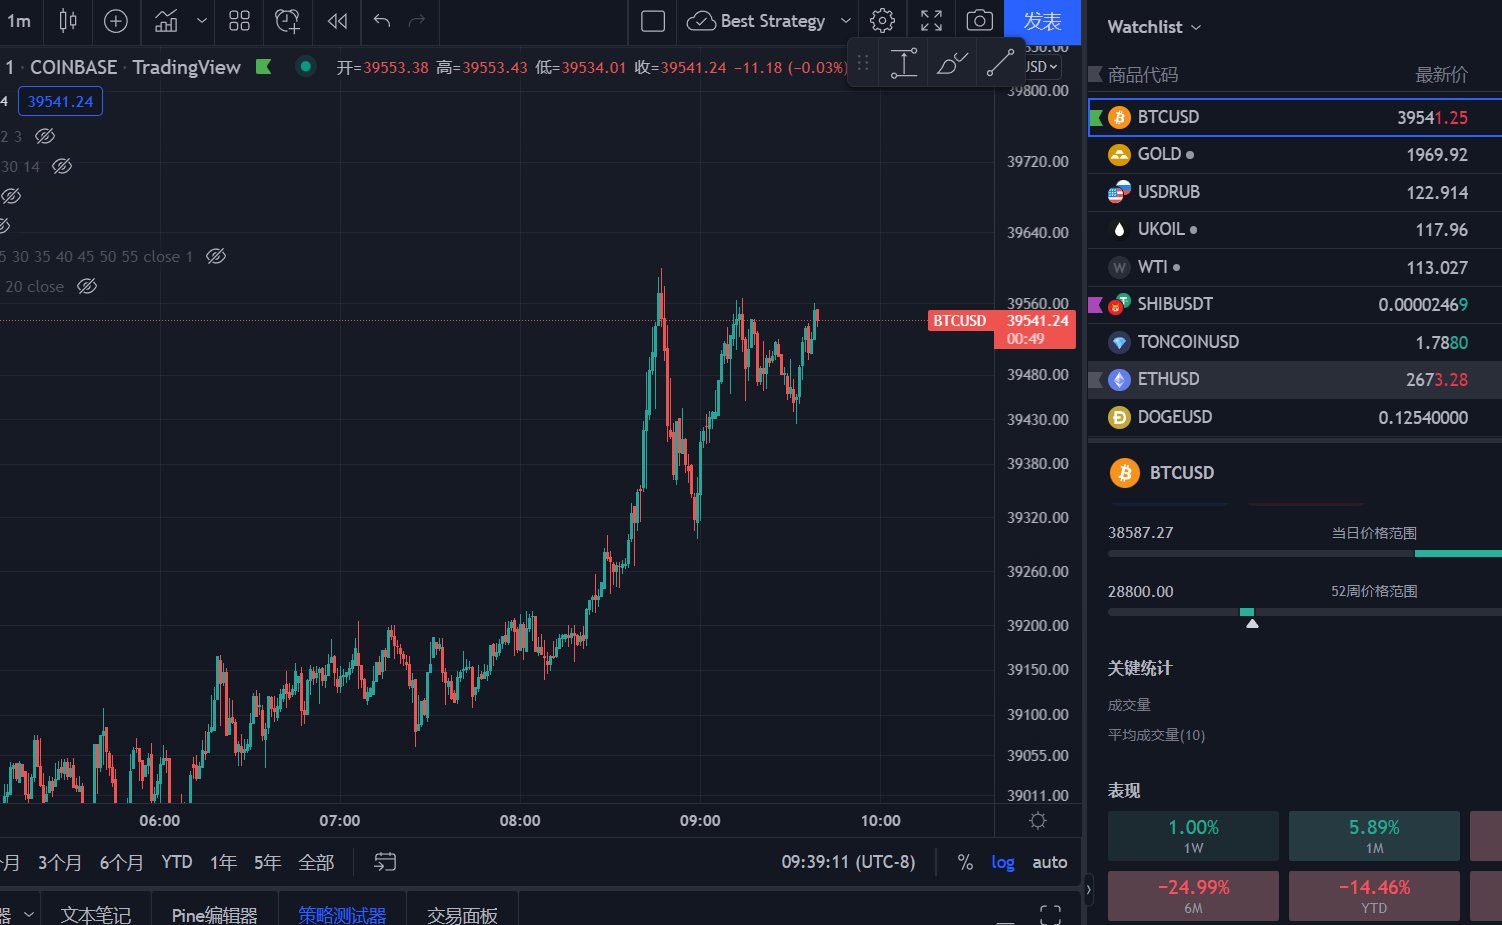The width and height of the screenshot is (1502, 925).
Task: Select BTCUSD in the watchlist
Action: pos(1295,117)
